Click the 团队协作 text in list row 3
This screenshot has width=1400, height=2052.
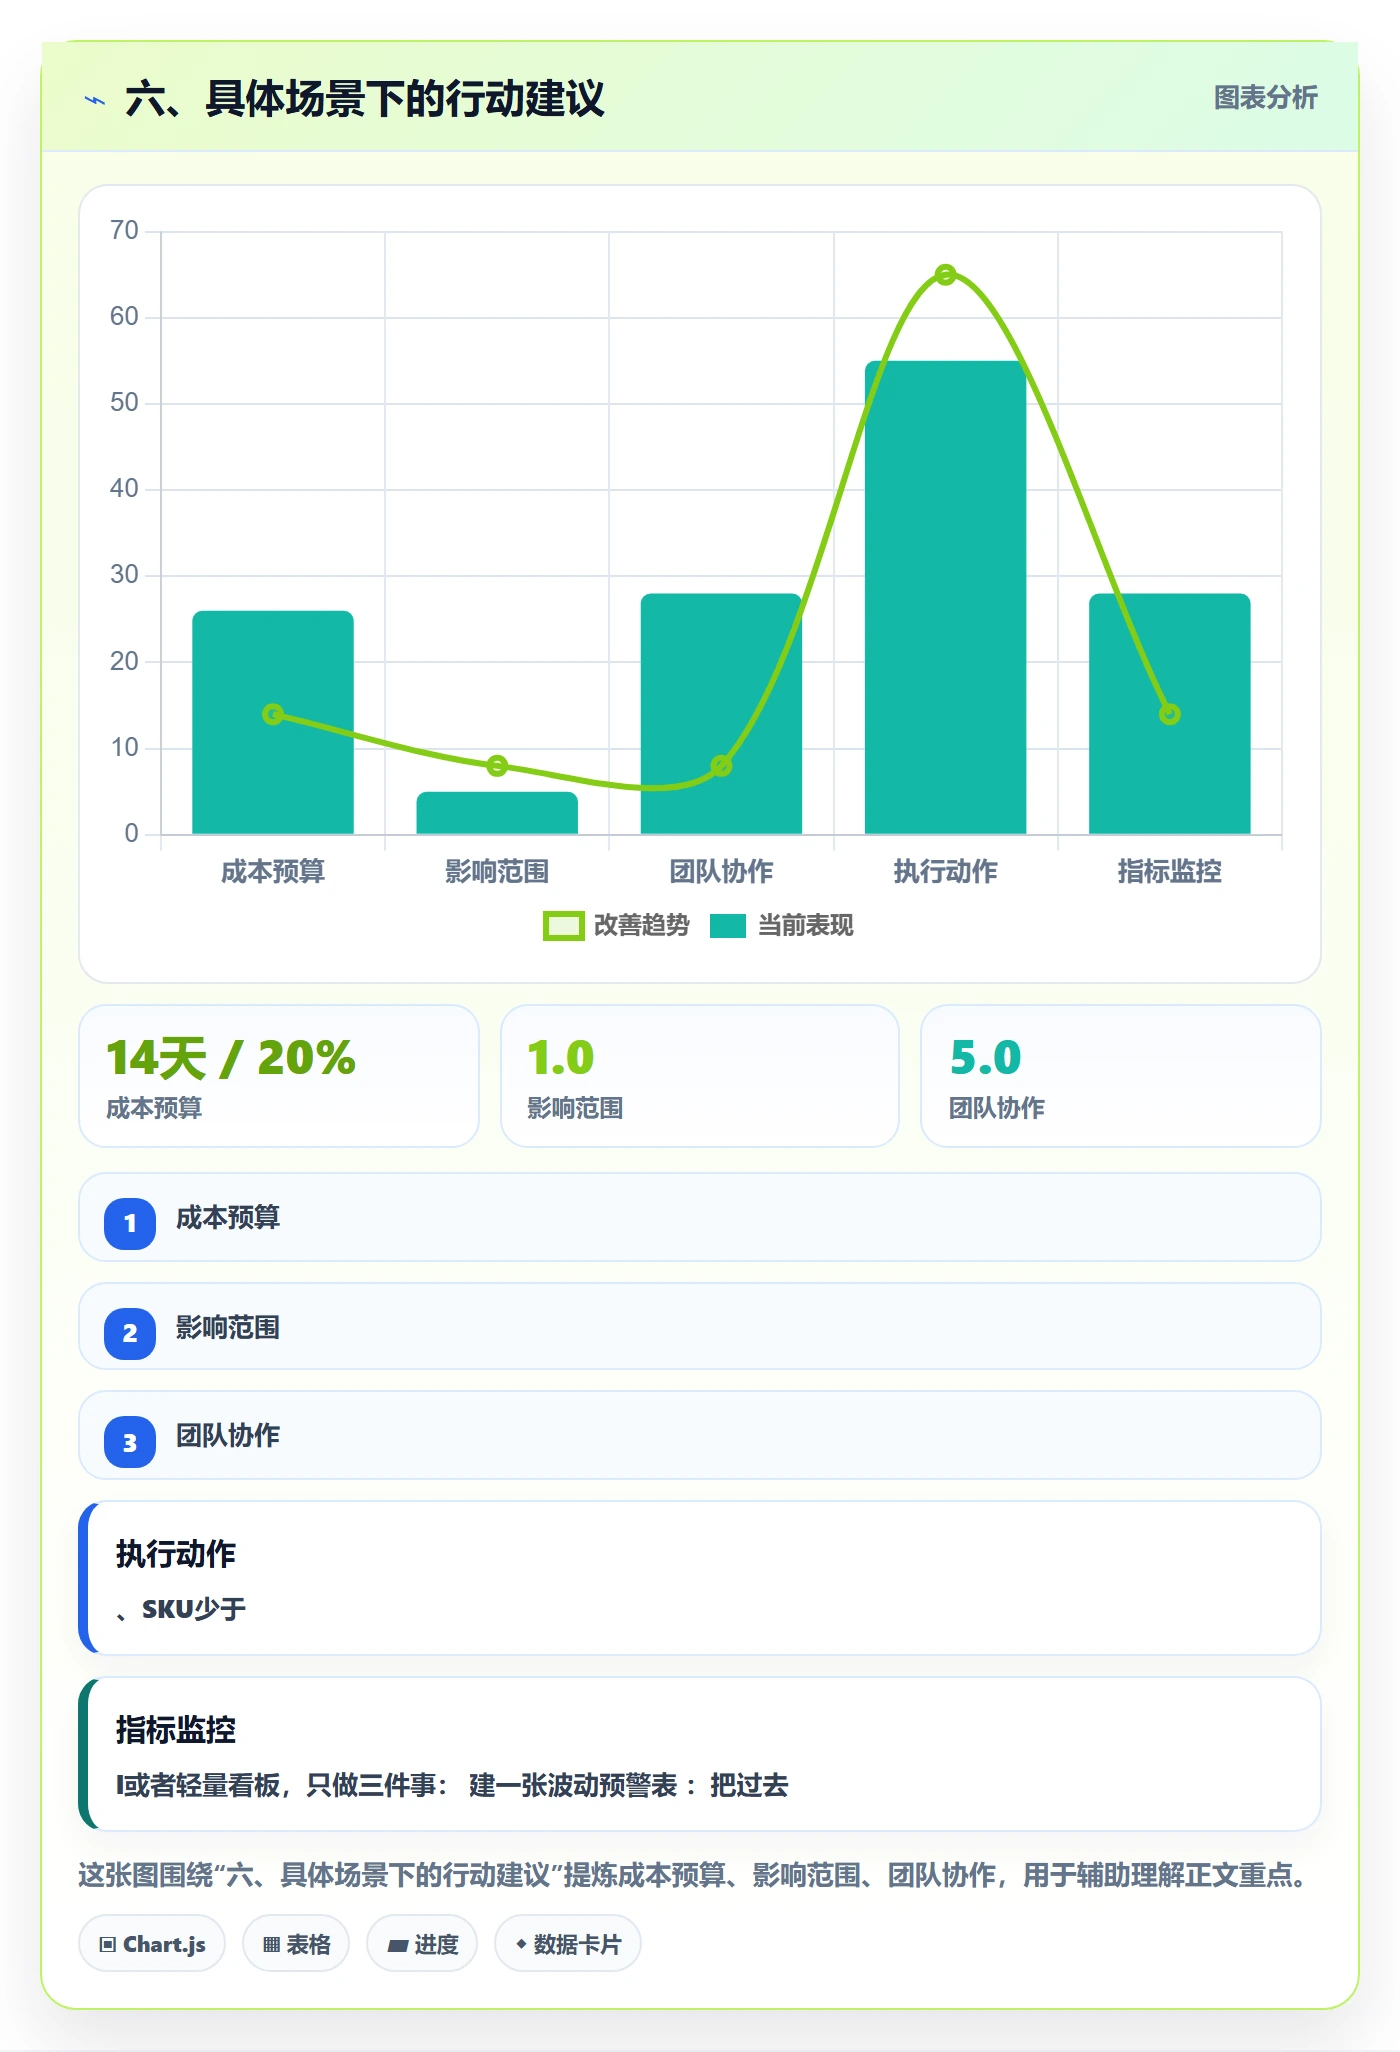coord(228,1436)
